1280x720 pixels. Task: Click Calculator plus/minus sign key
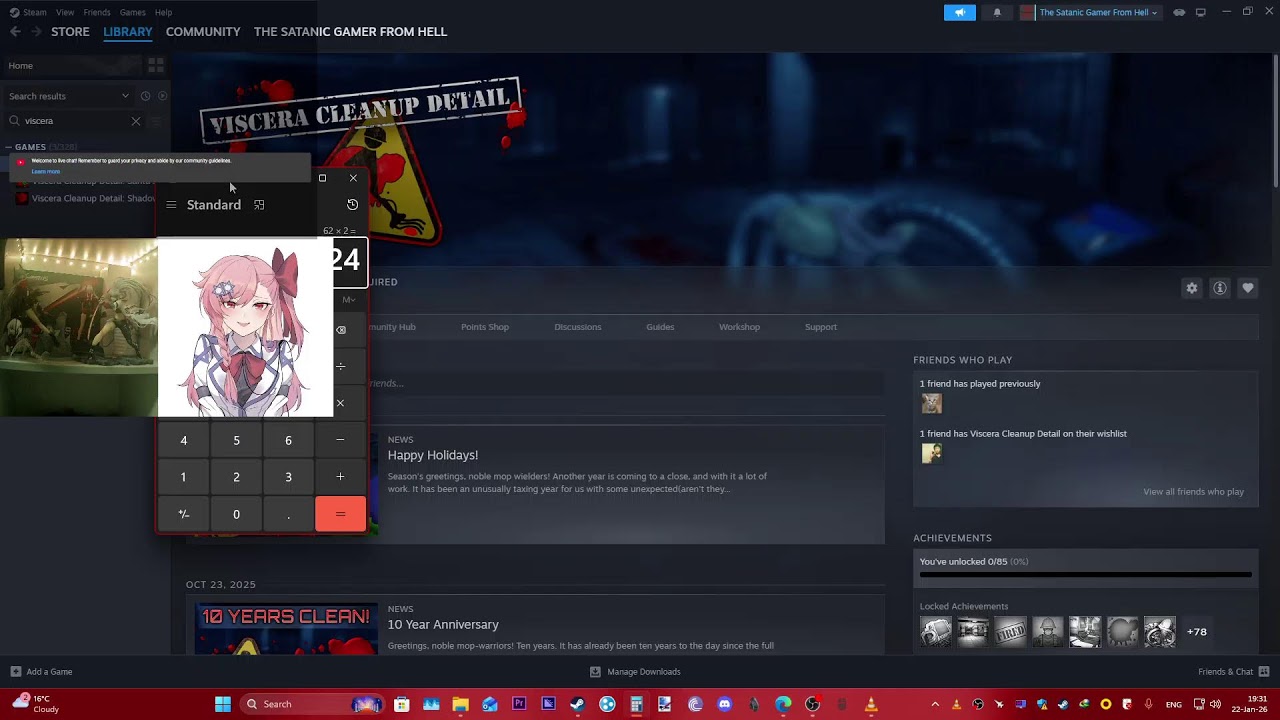click(x=184, y=514)
